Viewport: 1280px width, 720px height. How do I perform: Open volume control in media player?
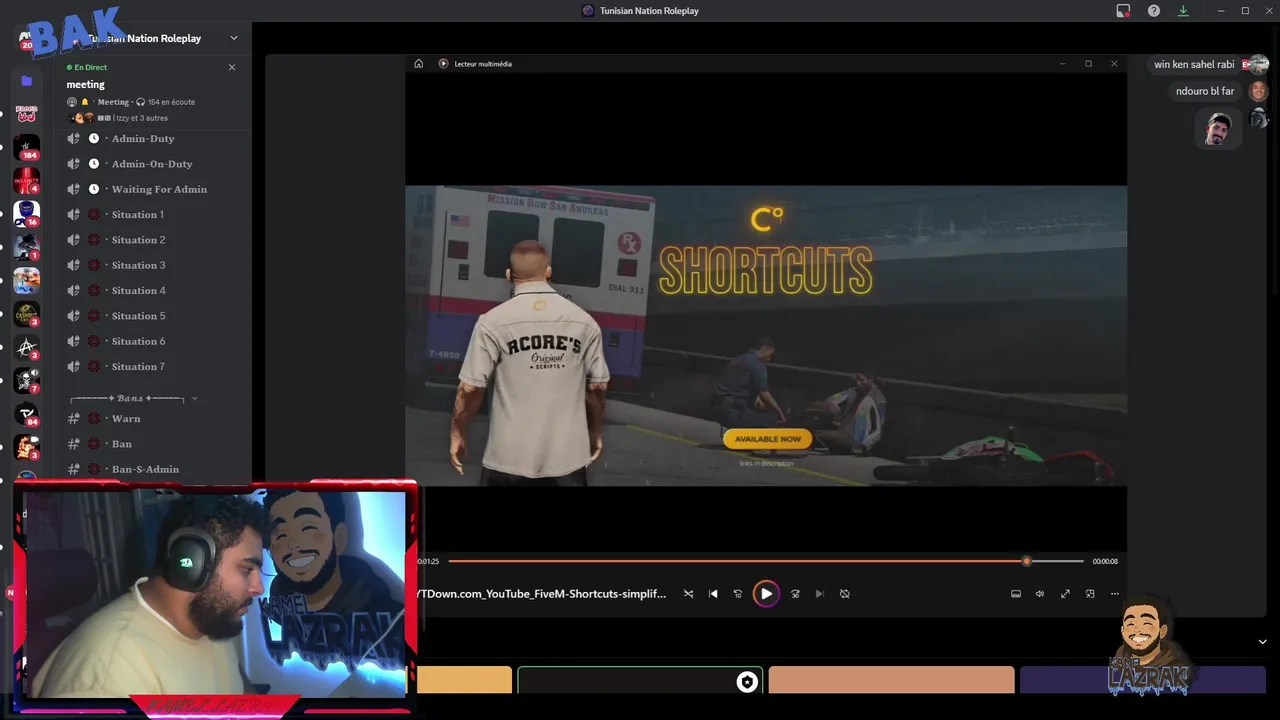[1040, 594]
